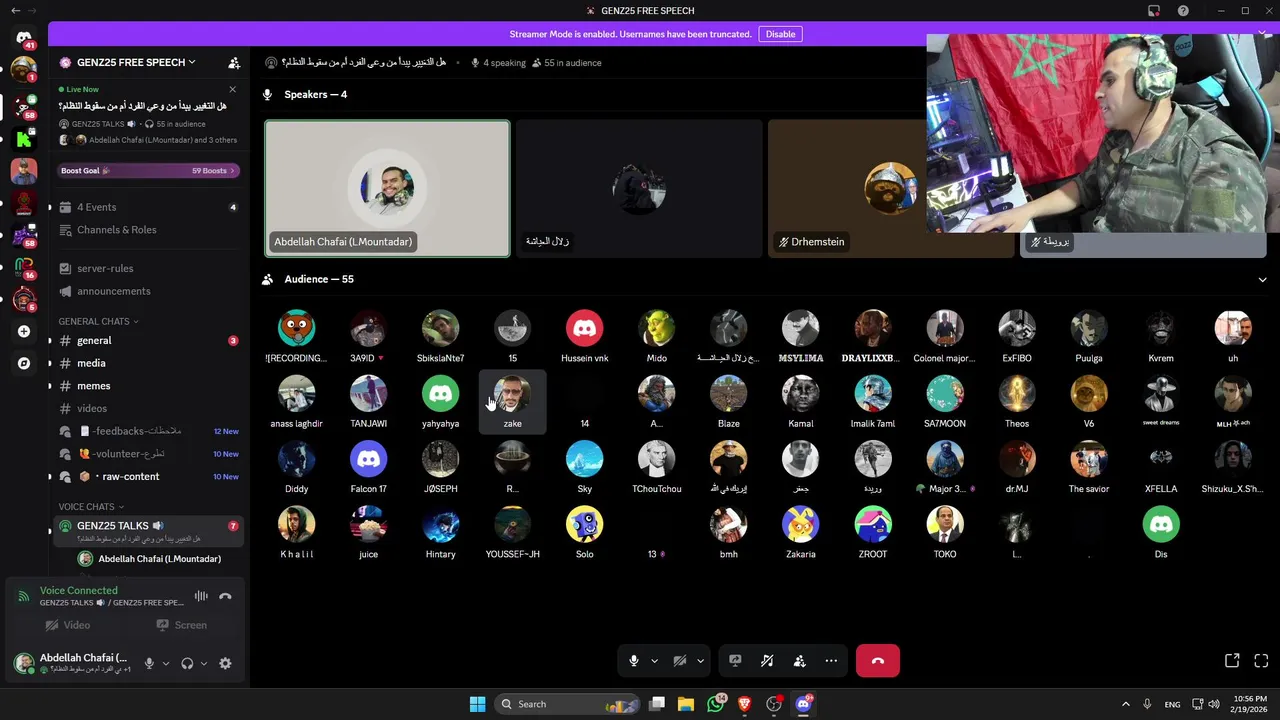Mute microphone in the bottom stage controls
1280x720 pixels.
click(x=633, y=661)
